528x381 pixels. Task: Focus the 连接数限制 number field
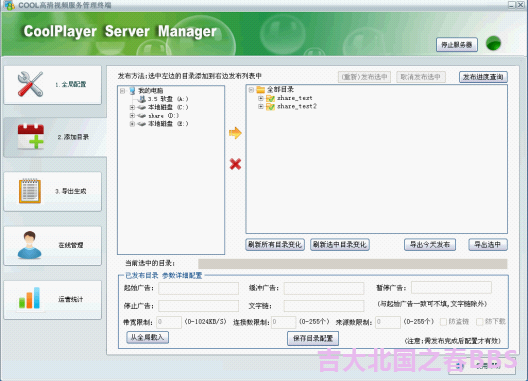(x=284, y=322)
